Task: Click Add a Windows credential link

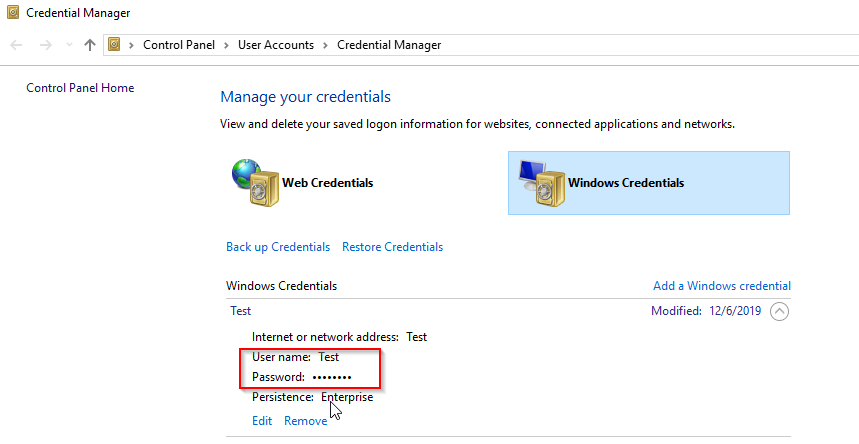Action: tap(721, 286)
